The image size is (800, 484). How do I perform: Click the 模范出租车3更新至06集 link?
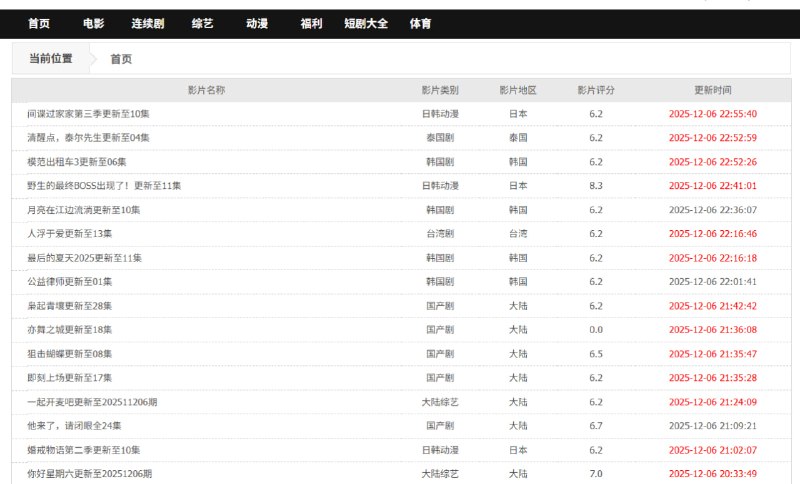(x=76, y=162)
